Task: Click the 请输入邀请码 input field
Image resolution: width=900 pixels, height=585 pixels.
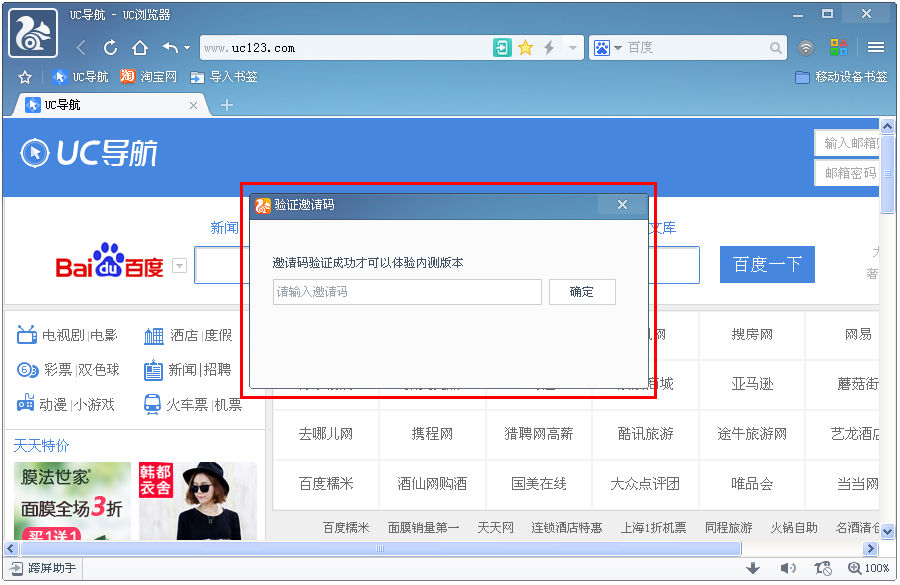Action: [407, 292]
